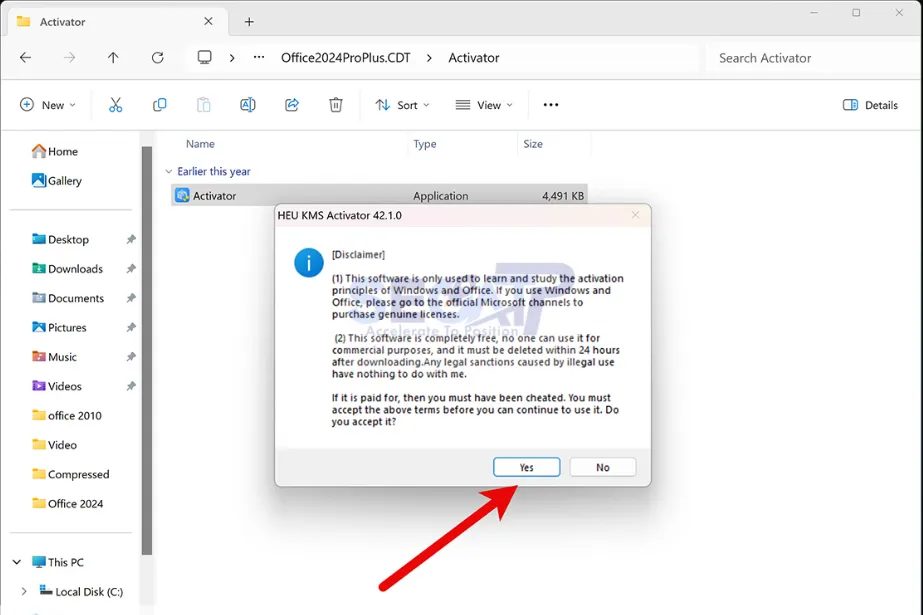
Task: Decline the disclaimer by clicking No
Action: [x=602, y=466]
